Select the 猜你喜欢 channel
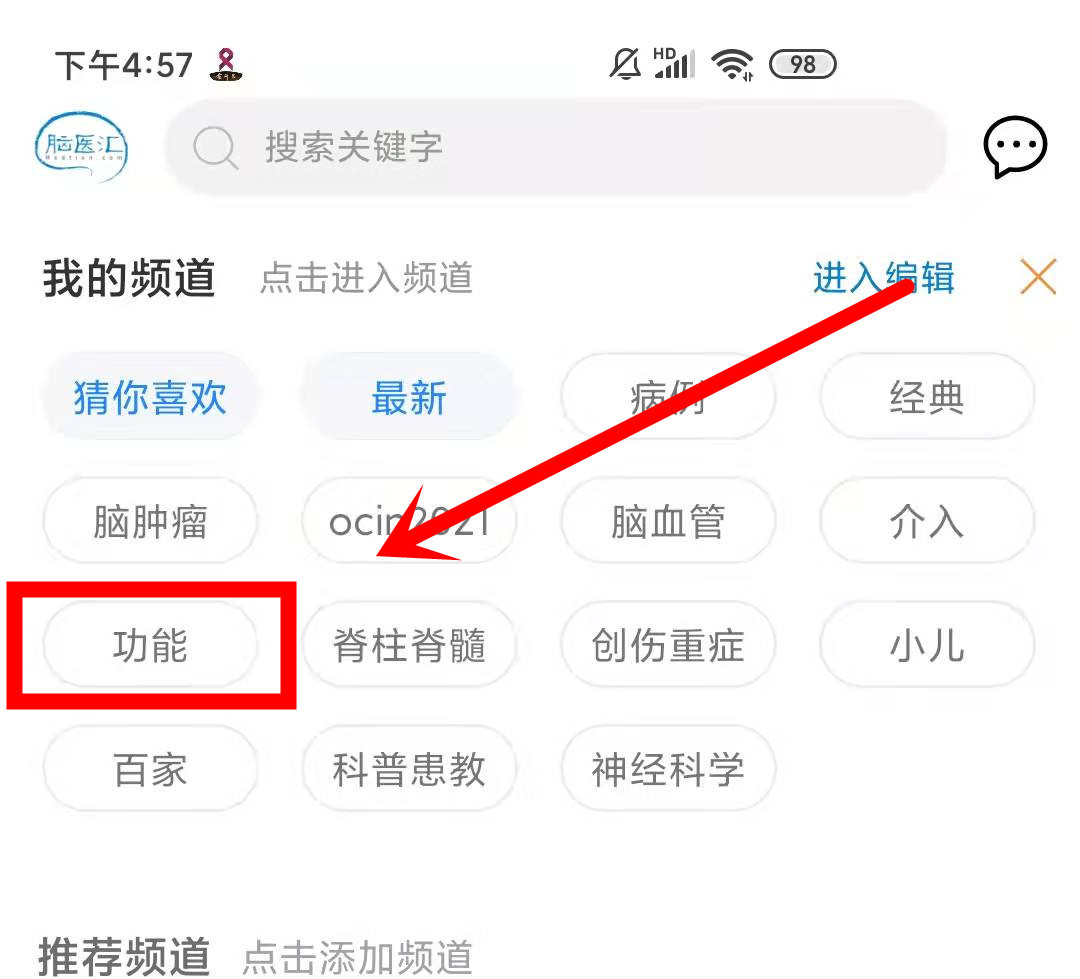The width and height of the screenshot is (1080, 979). tap(150, 398)
